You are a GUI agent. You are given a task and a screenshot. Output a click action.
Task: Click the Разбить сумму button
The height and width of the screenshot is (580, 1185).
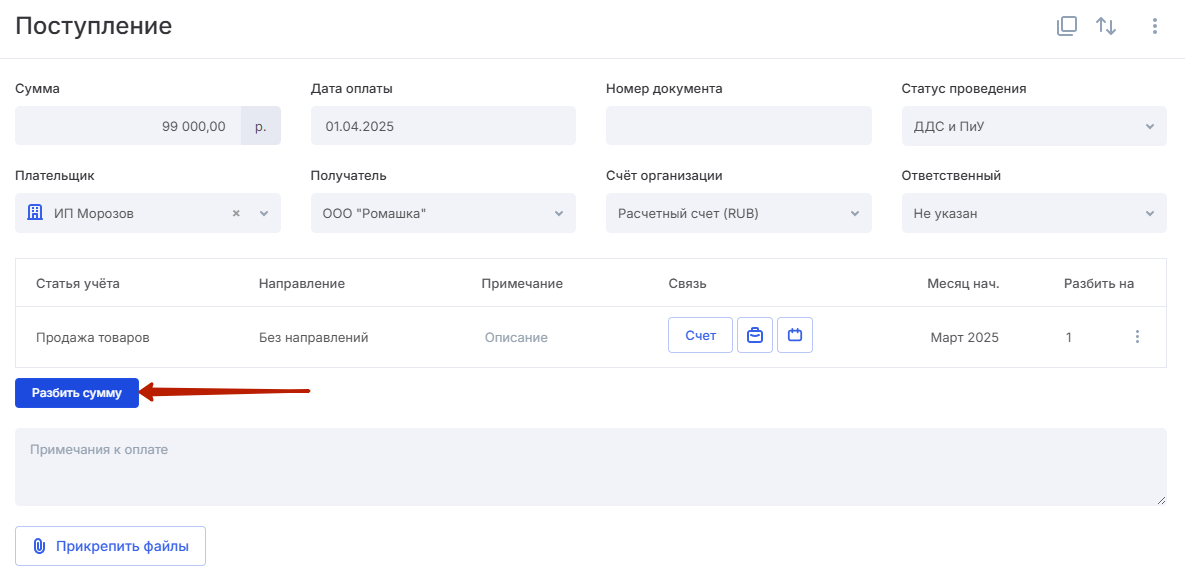77,393
